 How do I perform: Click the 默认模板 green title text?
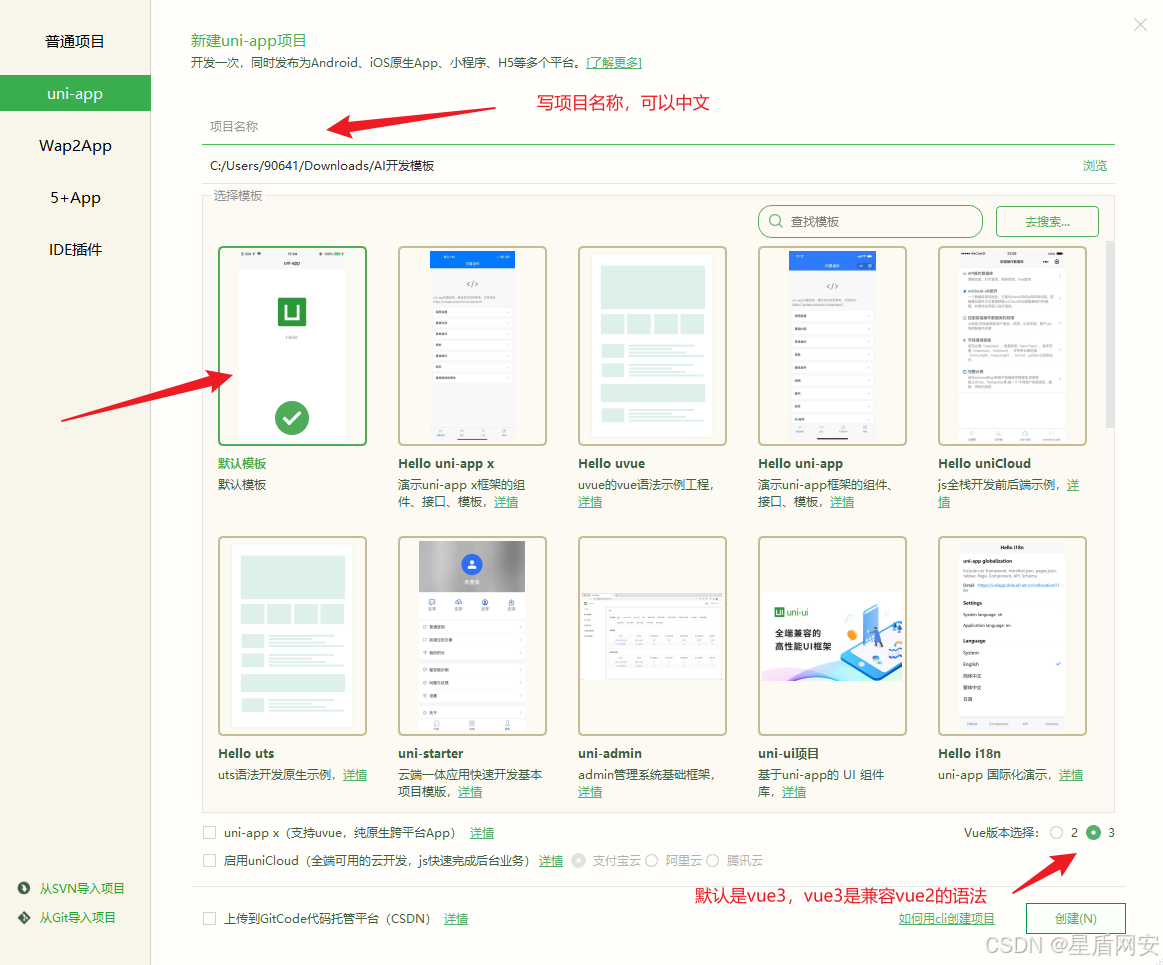(242, 463)
